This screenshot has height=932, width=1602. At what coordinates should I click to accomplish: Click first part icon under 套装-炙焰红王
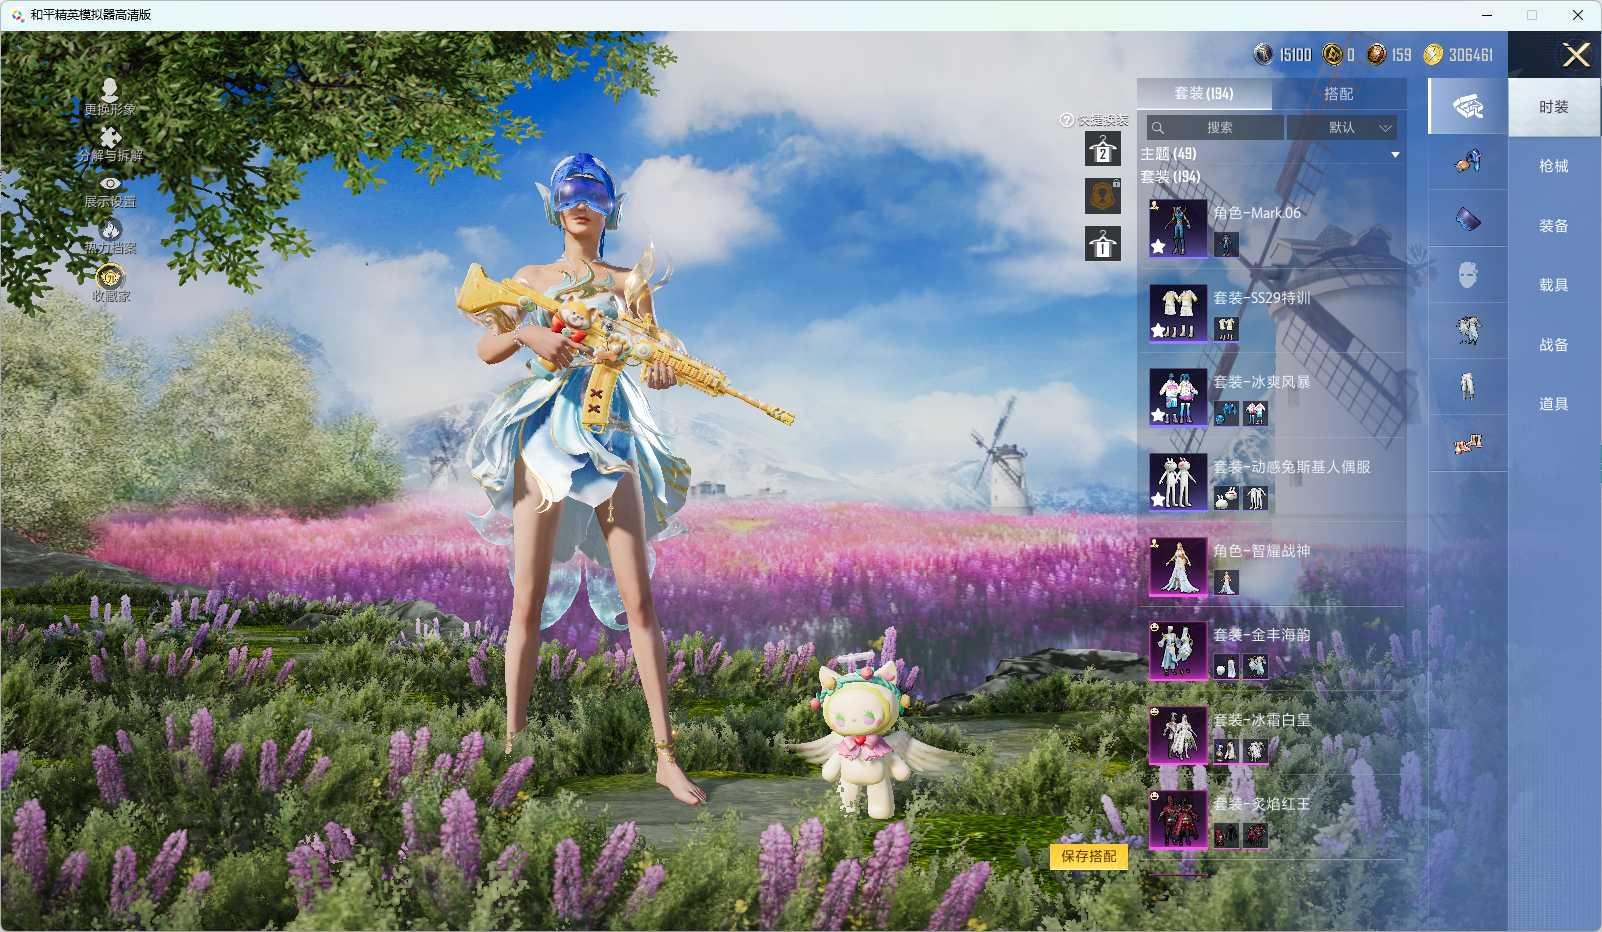click(x=1226, y=836)
